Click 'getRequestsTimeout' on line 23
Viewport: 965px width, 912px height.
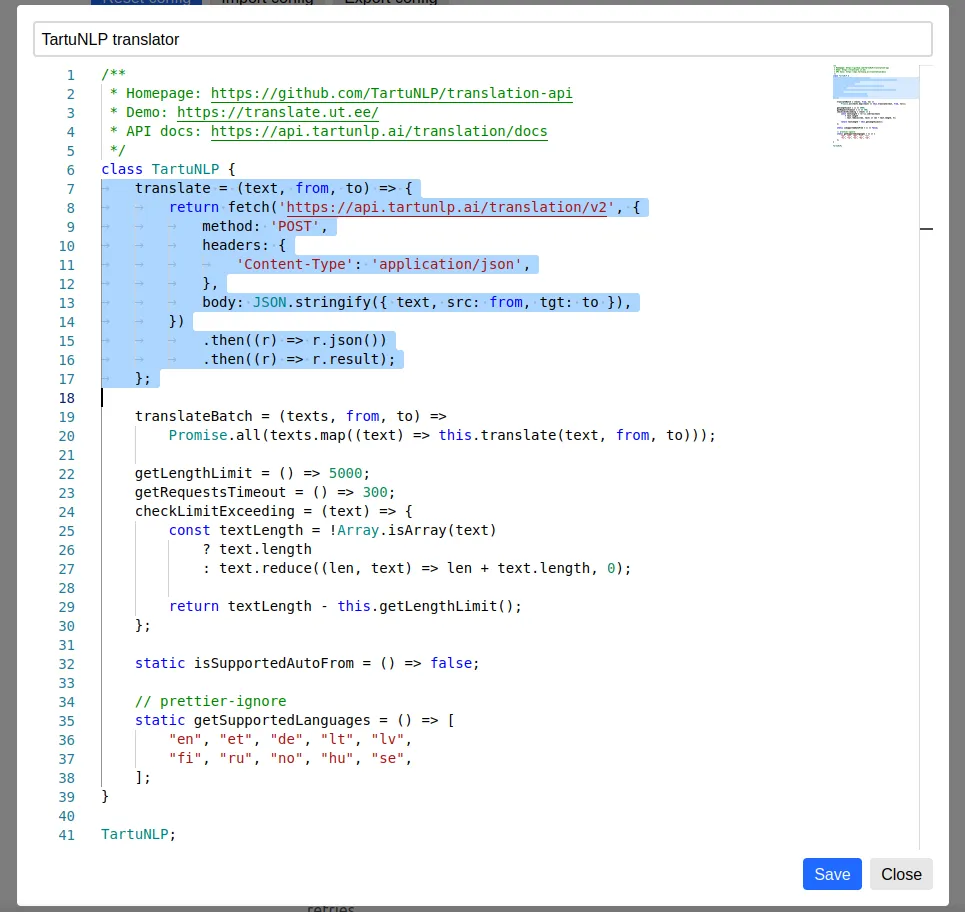tap(210, 492)
